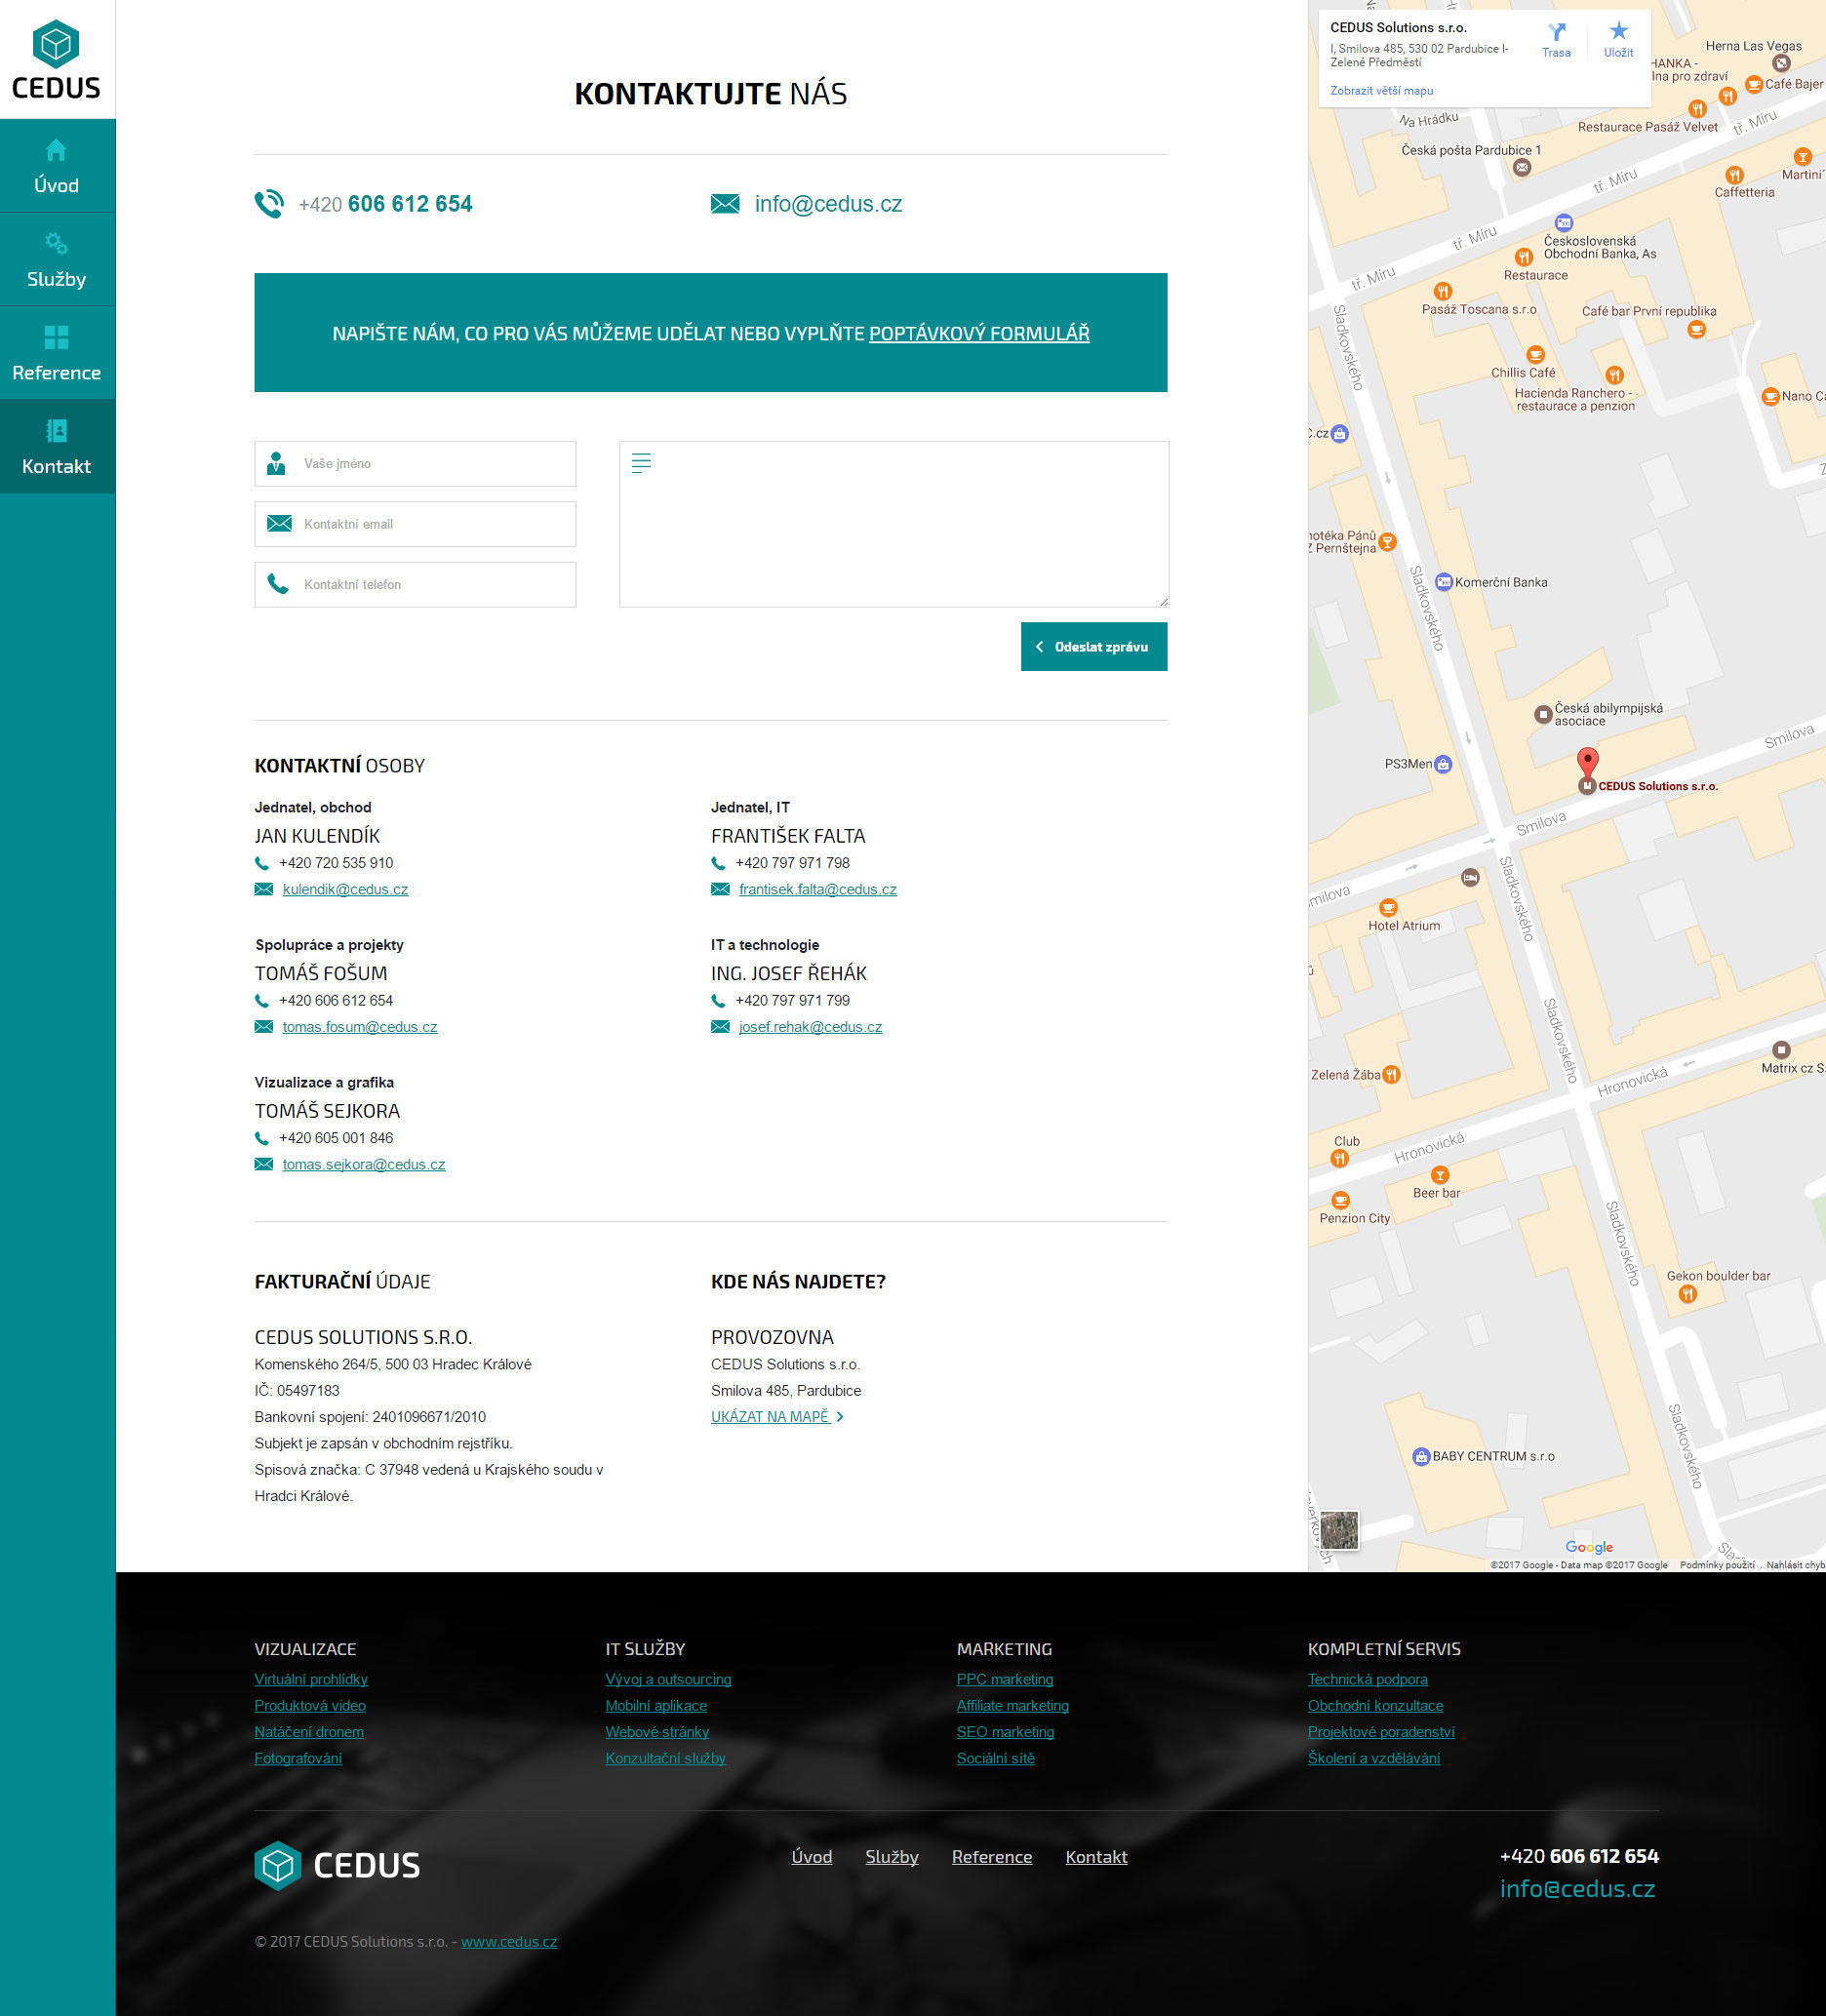Open the Vývoj a outsourcing footer link

tap(668, 1679)
